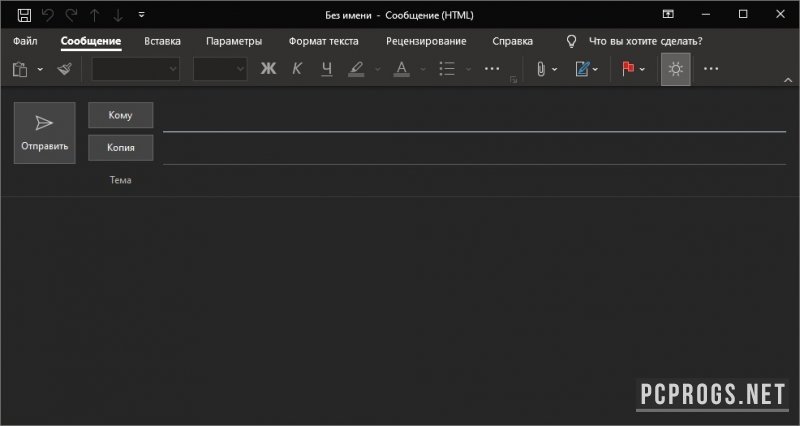Click the text highlight color marker
The width and height of the screenshot is (800, 426).
(x=356, y=69)
